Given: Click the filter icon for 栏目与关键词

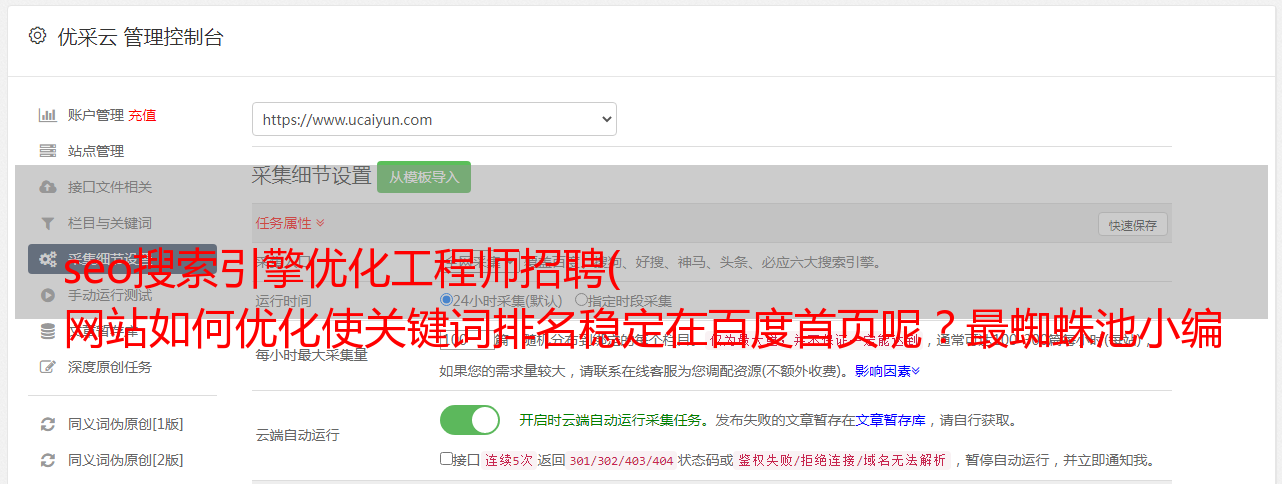Looking at the screenshot, I should pos(47,223).
